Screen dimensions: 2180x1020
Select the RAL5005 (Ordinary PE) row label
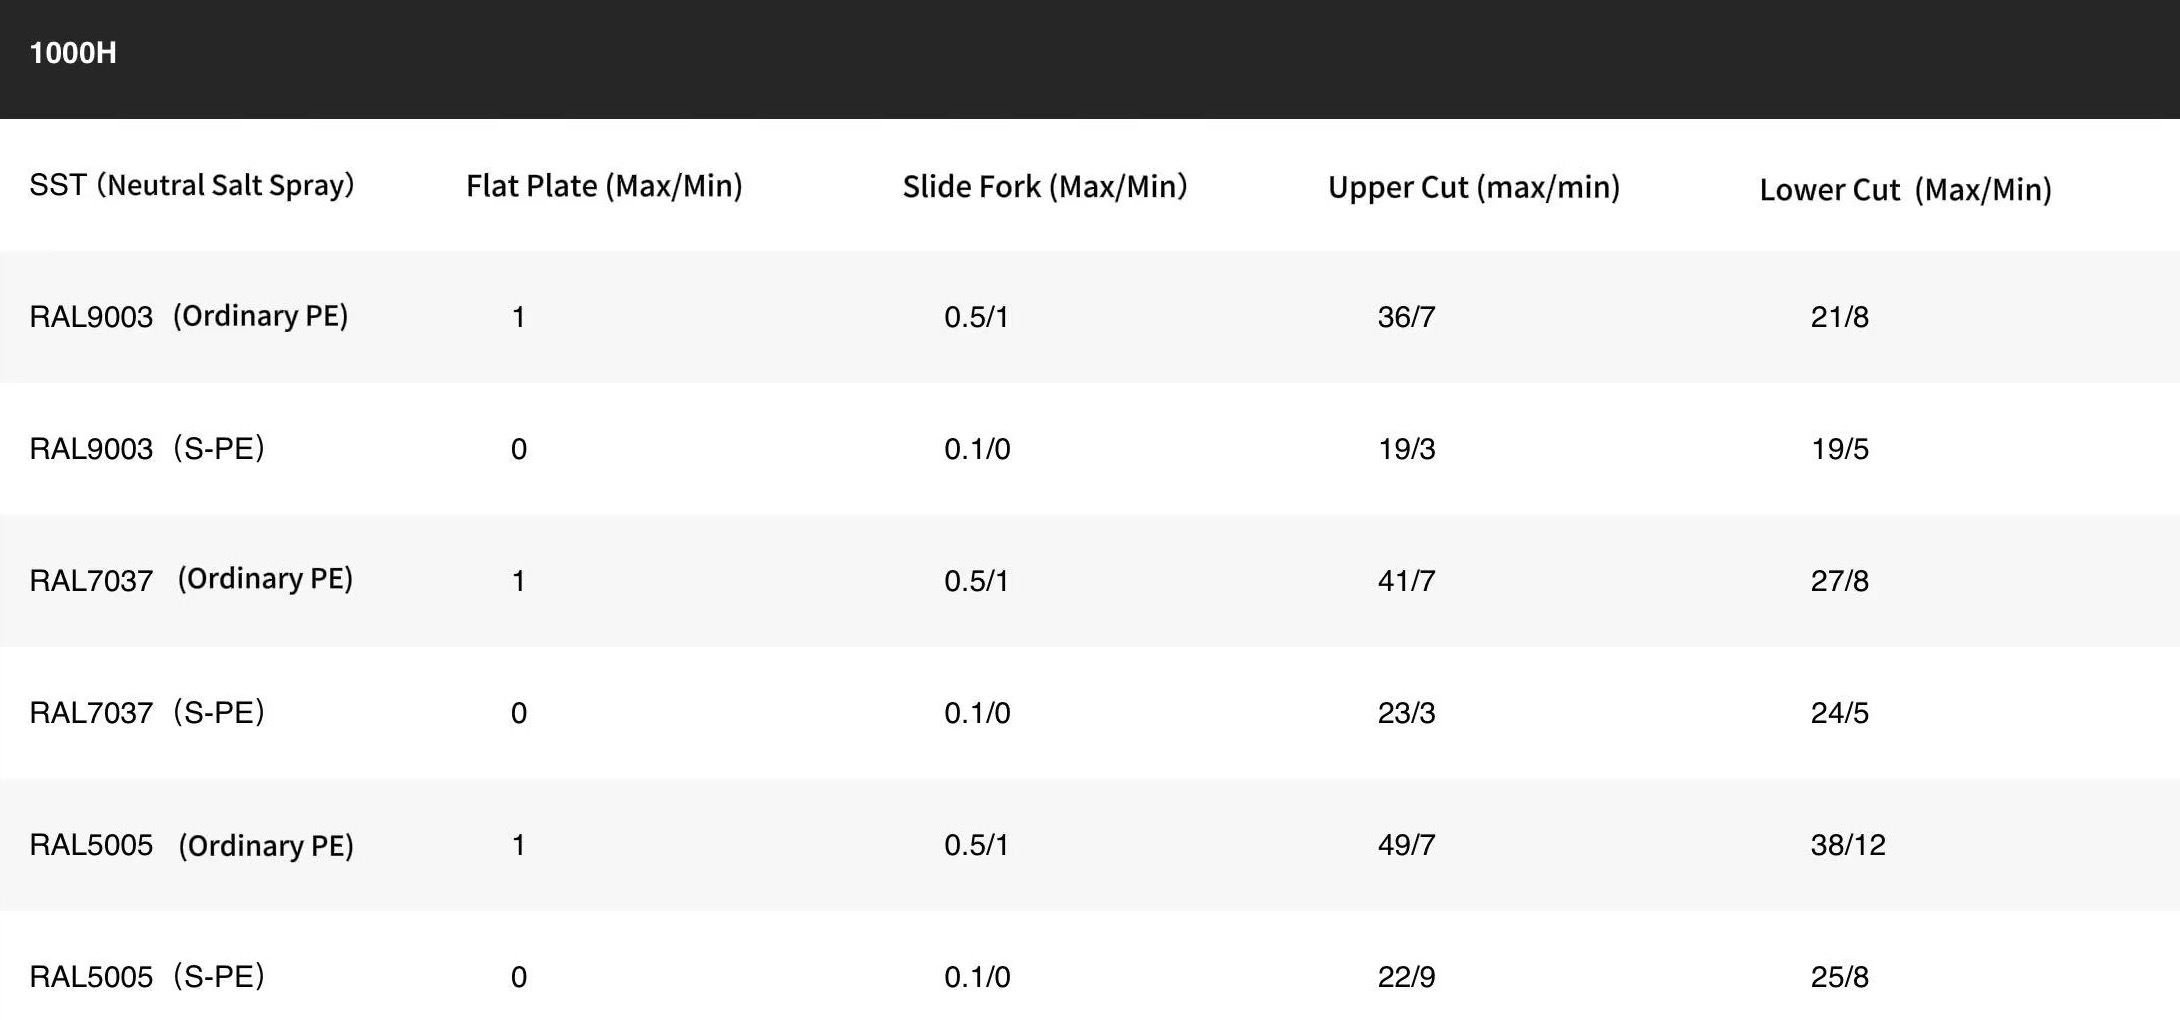coord(191,845)
